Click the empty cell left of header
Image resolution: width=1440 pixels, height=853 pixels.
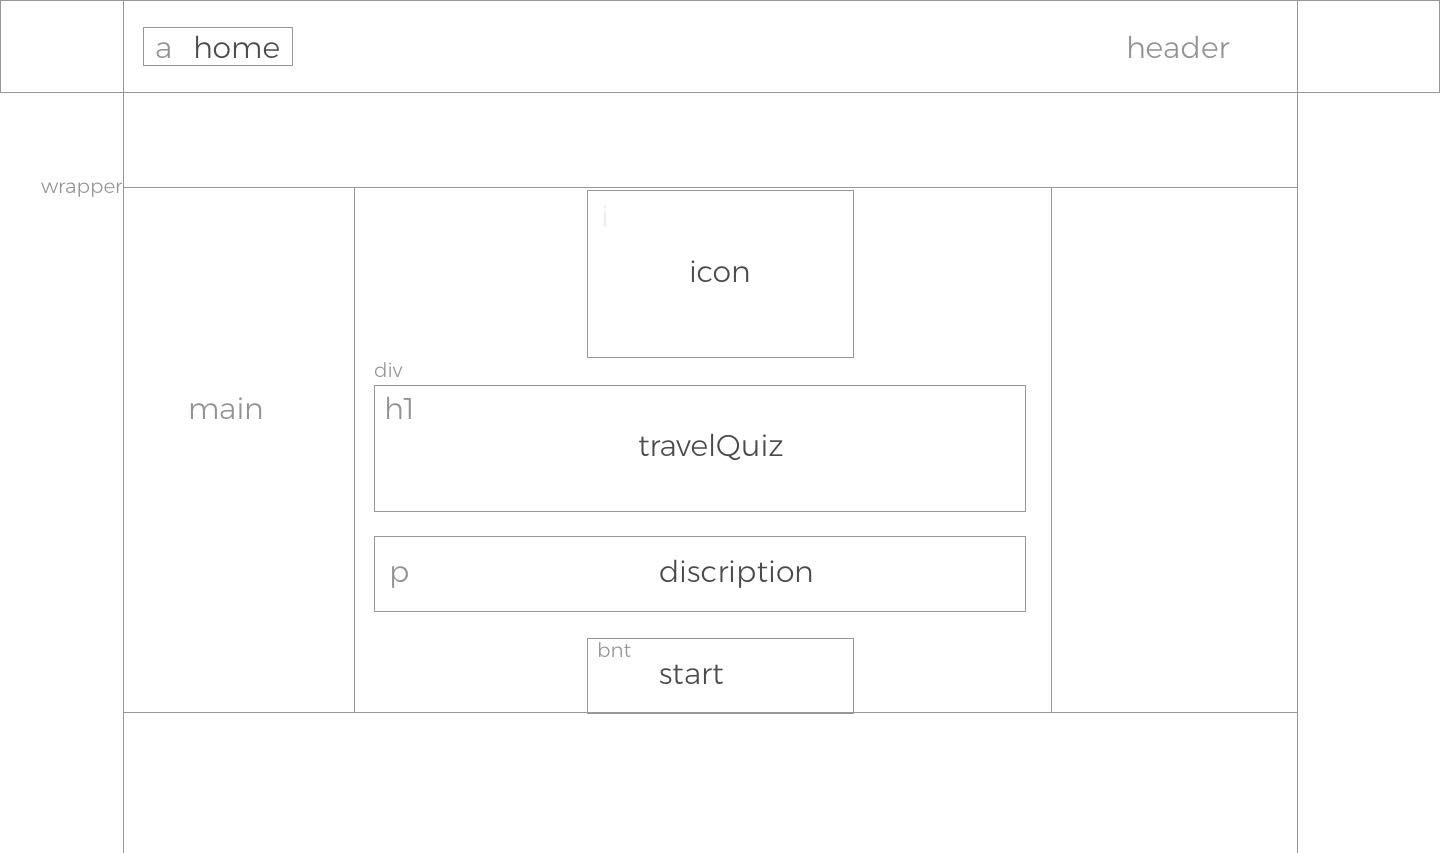(62, 46)
